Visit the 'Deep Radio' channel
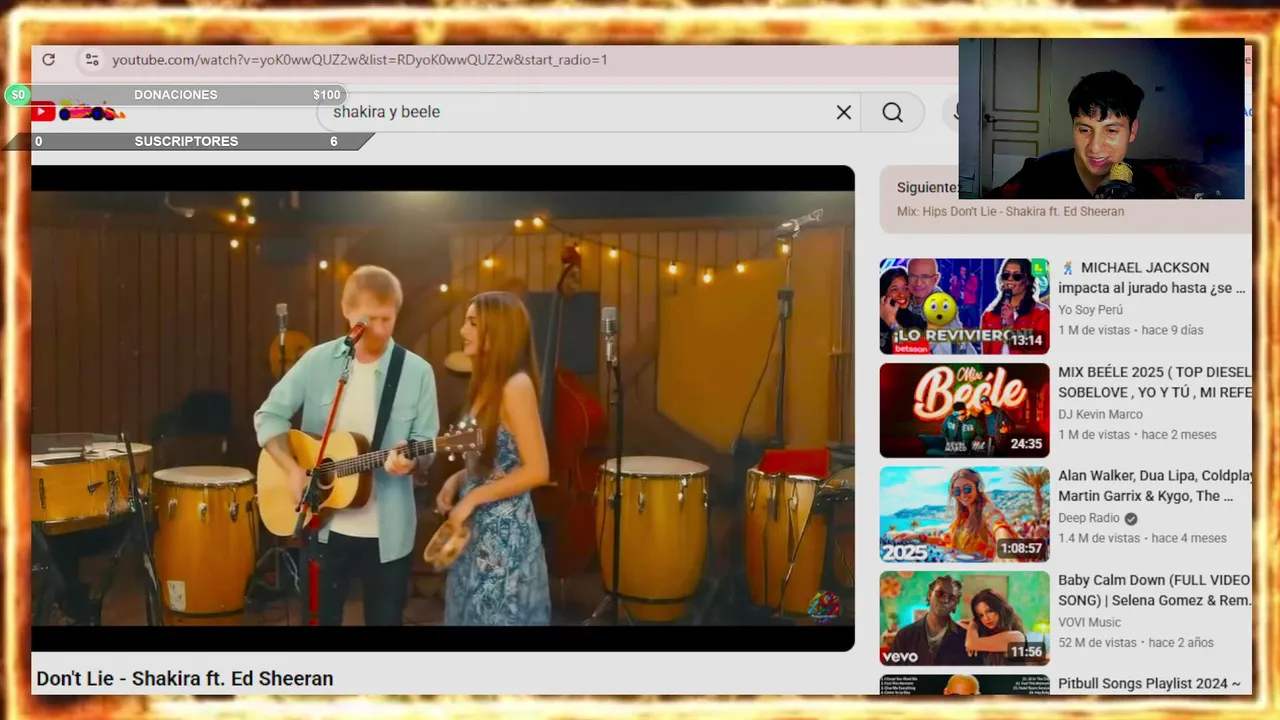Screen dimensions: 1280x720 [x=1089, y=518]
